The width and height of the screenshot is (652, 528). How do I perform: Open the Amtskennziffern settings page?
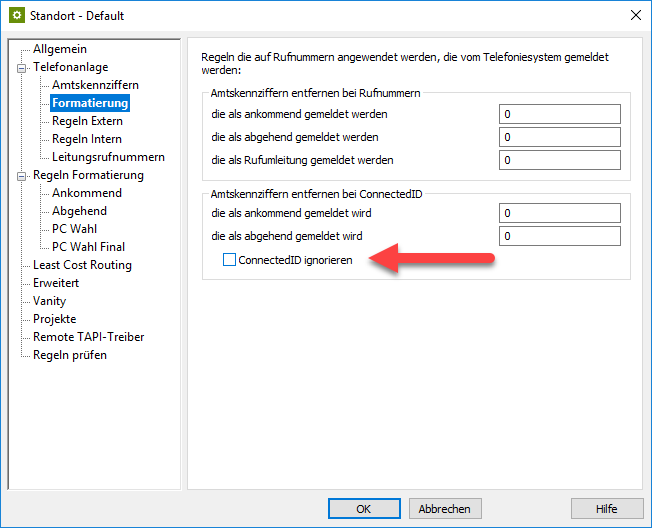pos(95,85)
